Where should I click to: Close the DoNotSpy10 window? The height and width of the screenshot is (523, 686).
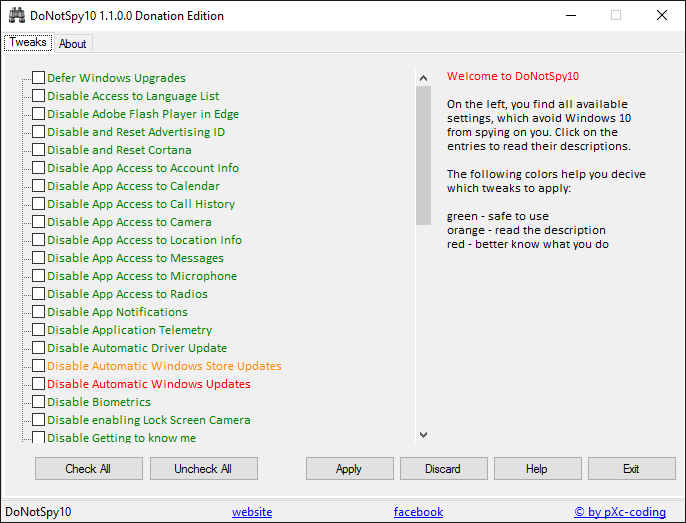click(x=662, y=15)
